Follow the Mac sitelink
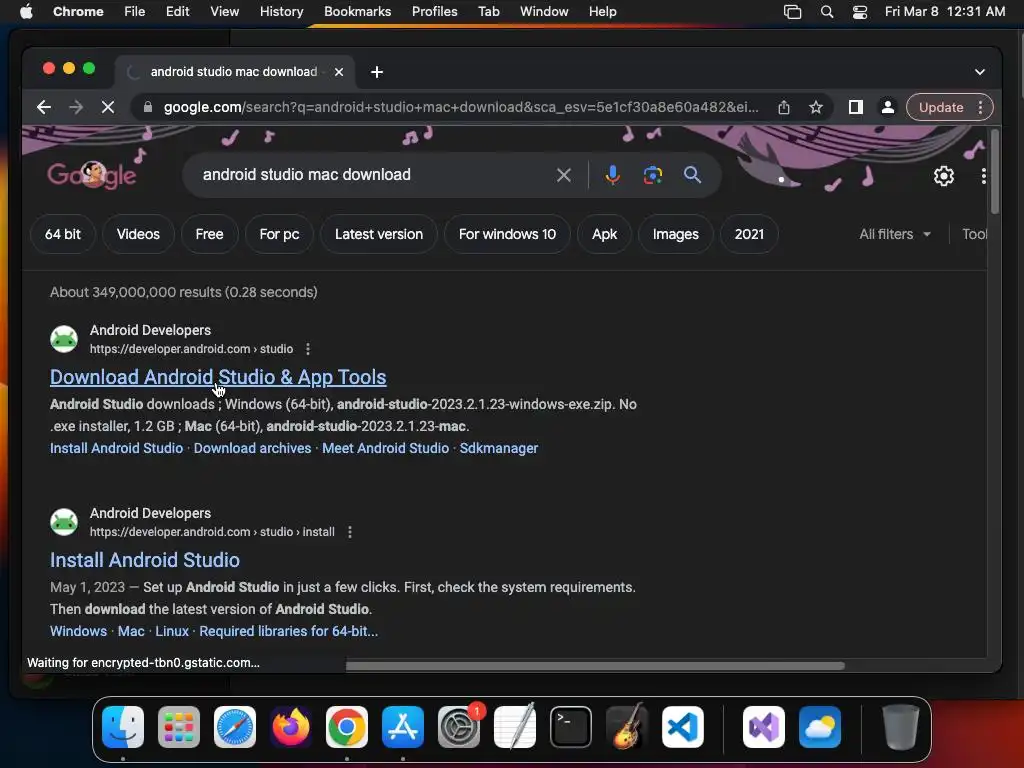The image size is (1024, 768). pos(131,631)
